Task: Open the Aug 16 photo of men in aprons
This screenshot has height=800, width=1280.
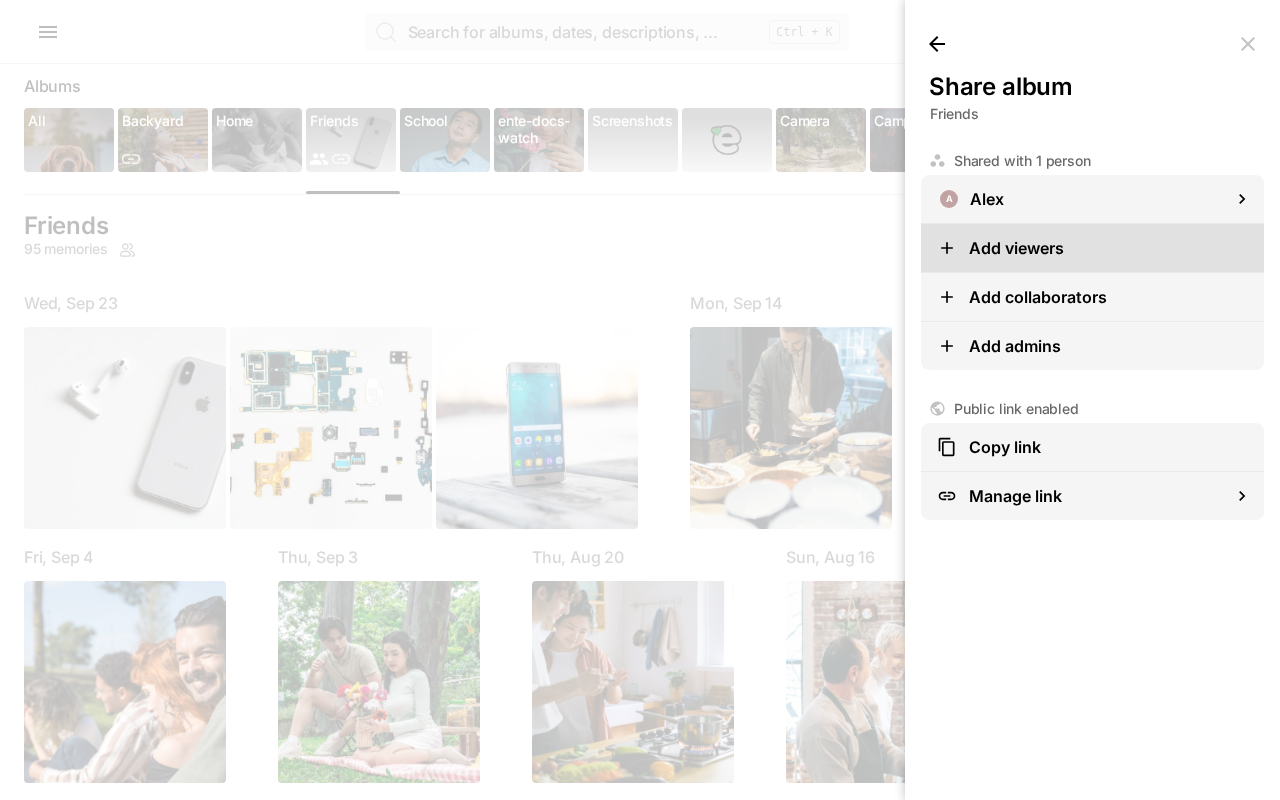Action: point(845,682)
